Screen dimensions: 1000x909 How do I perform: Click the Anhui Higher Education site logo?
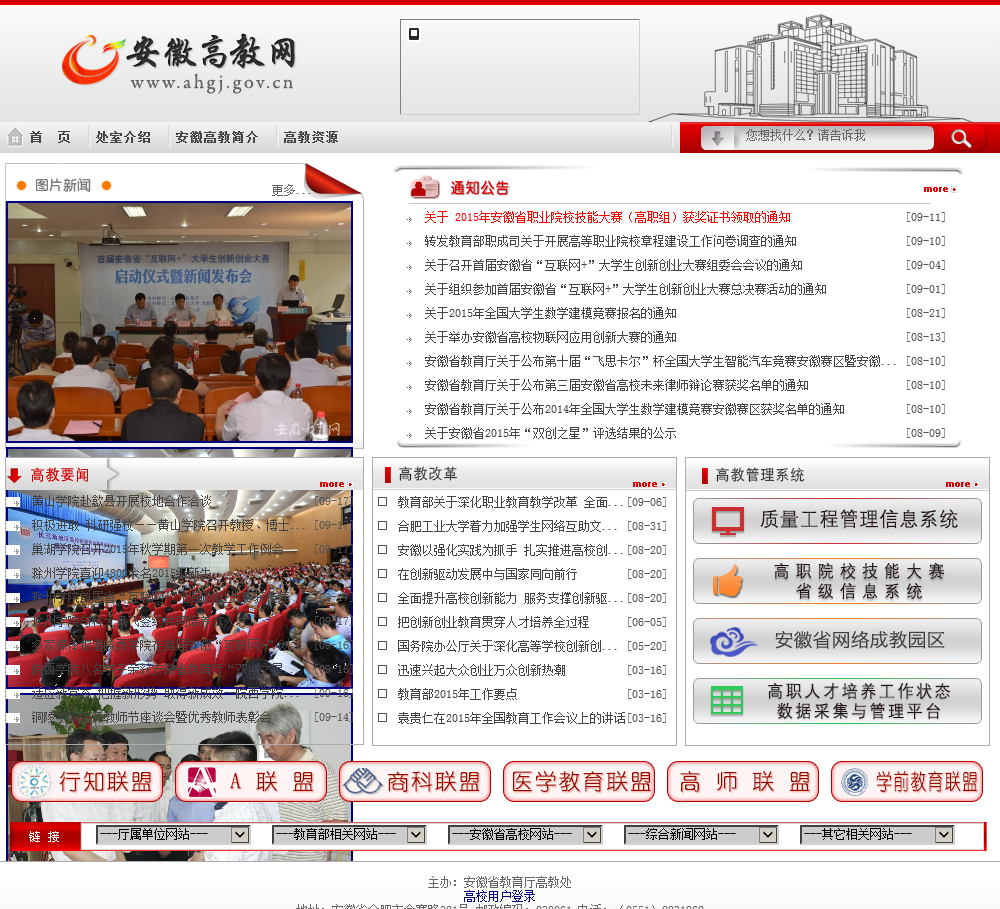pyautogui.click(x=179, y=63)
